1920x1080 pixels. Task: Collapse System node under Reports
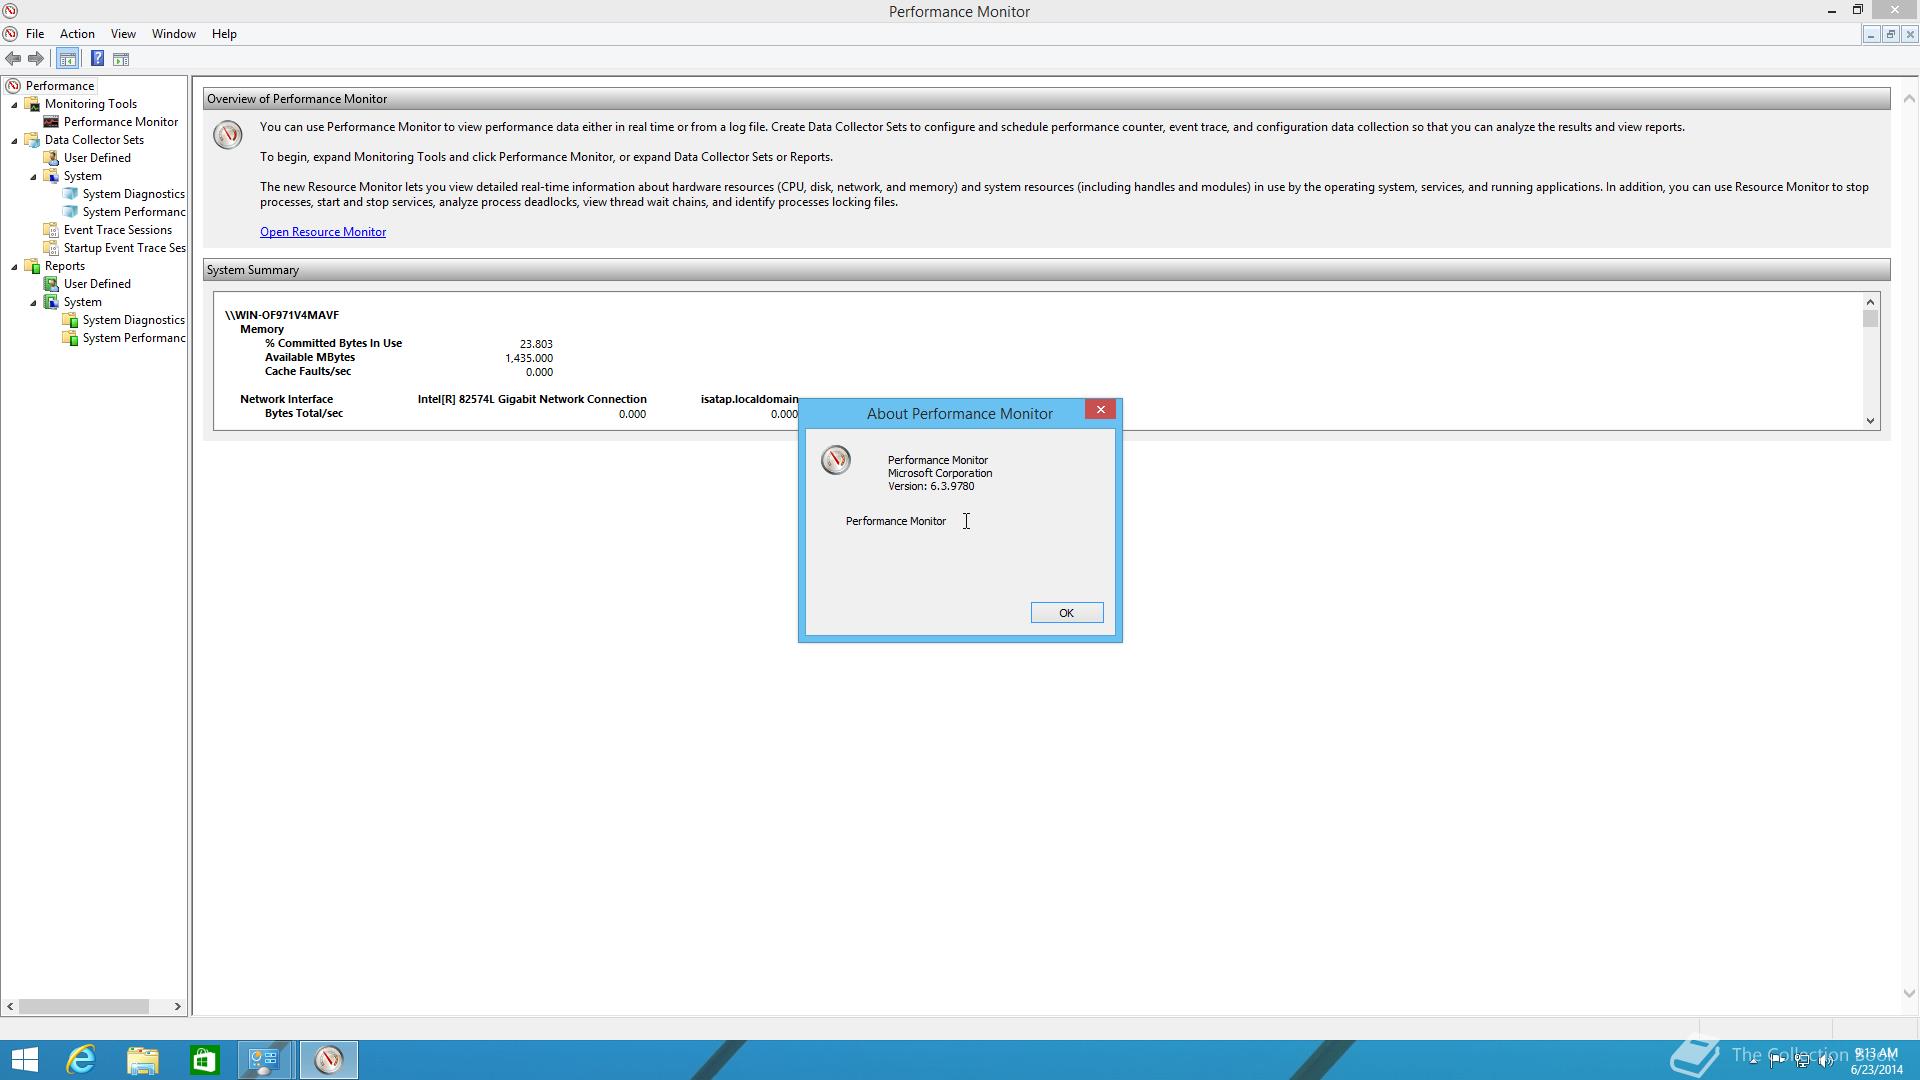pyautogui.click(x=33, y=302)
